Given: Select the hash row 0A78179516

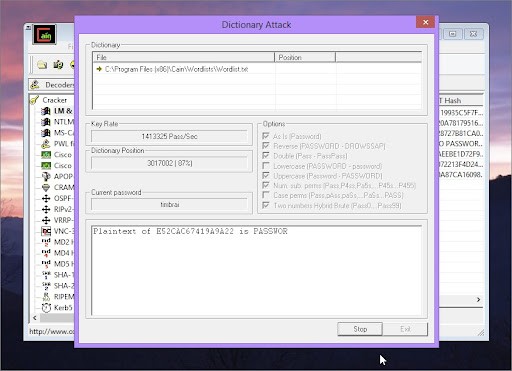Looking at the screenshot, I should (x=461, y=123).
